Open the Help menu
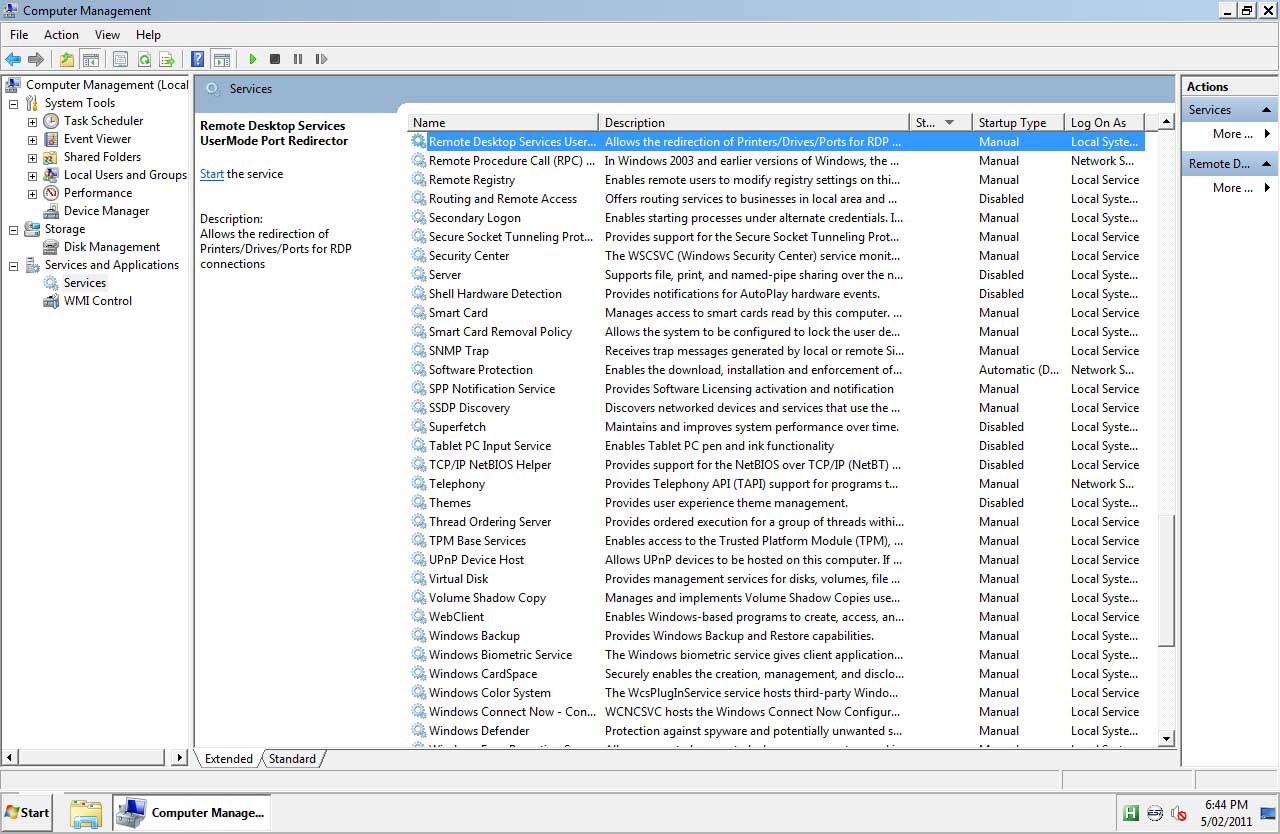The width and height of the screenshot is (1280, 834). pyautogui.click(x=148, y=35)
